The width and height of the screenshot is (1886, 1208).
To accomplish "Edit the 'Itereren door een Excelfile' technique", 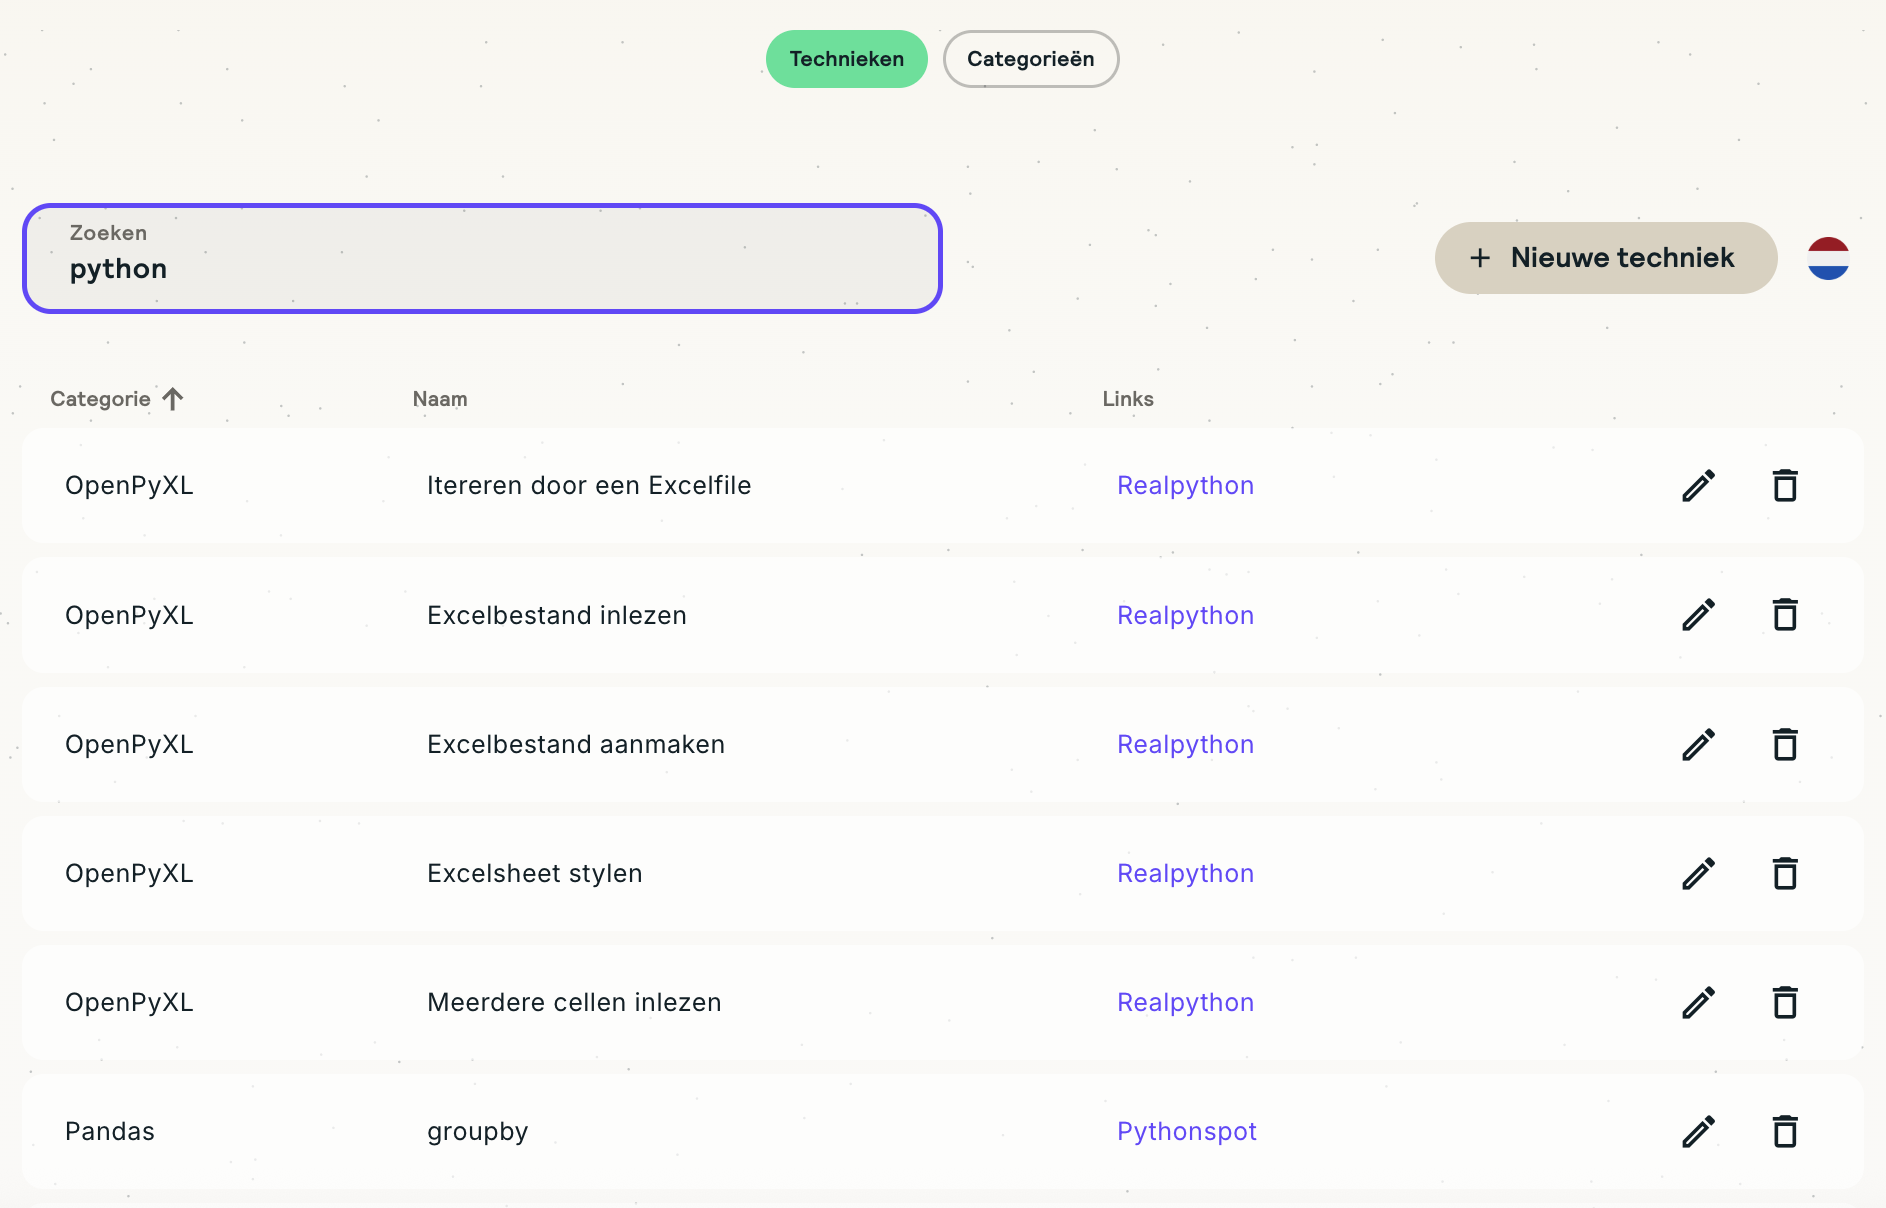I will (x=1698, y=486).
